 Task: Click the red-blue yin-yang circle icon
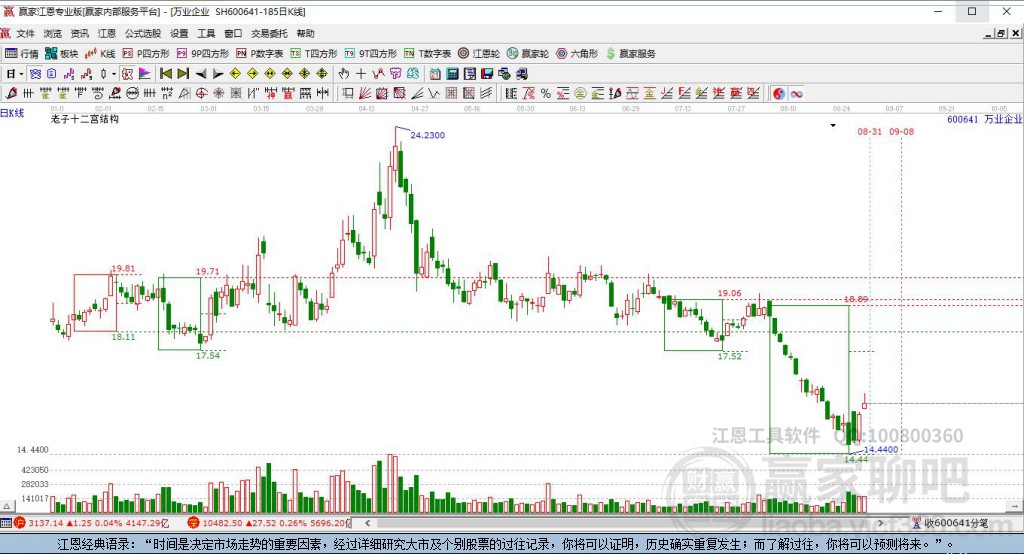[778, 93]
